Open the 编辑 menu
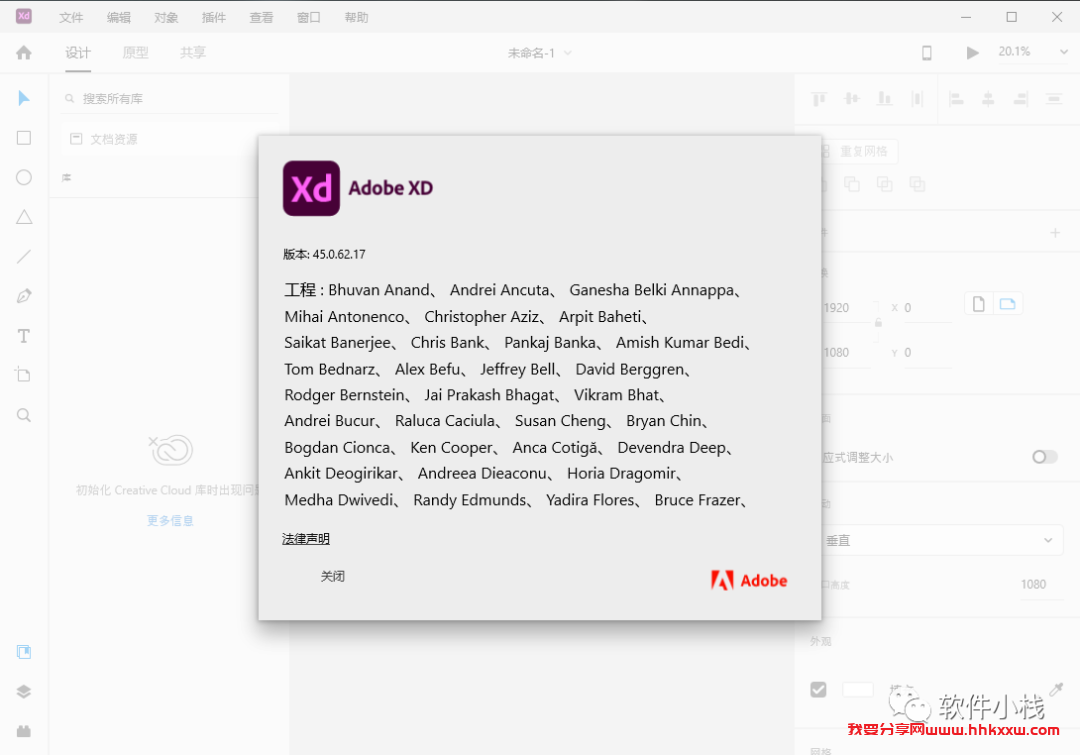This screenshot has height=755, width=1080. coord(118,17)
